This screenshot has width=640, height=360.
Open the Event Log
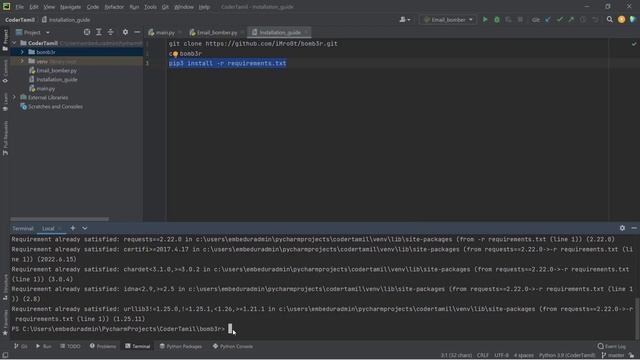coord(611,346)
